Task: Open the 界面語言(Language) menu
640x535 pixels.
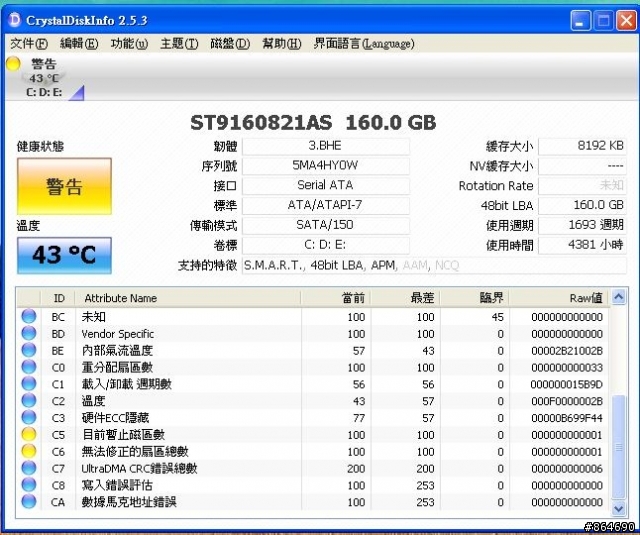Action: pyautogui.click(x=364, y=43)
